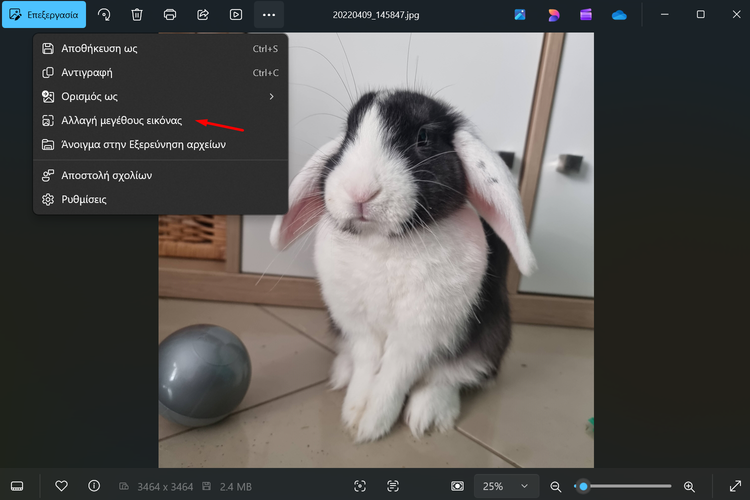Viewport: 750px width, 500px height.
Task: Rotate the image with the rotate icon
Action: 104,15
